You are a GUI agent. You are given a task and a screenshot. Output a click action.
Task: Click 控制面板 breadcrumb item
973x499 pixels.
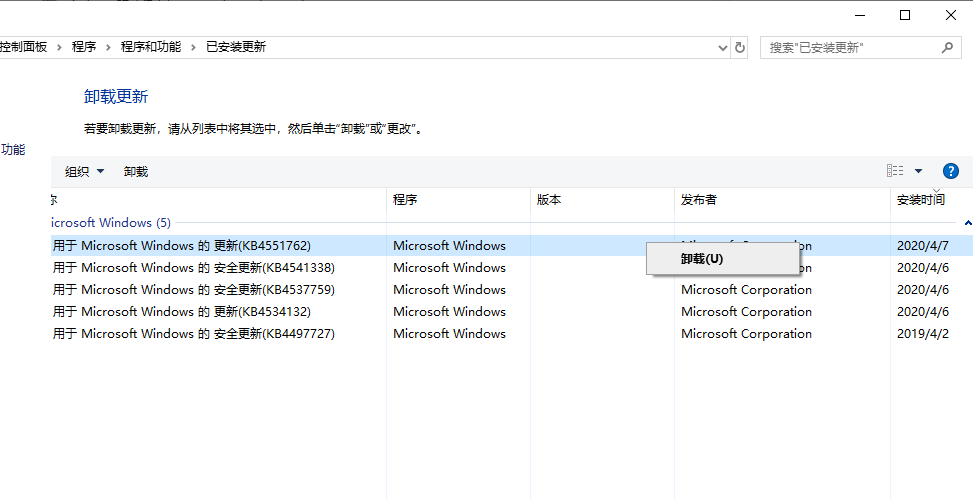(25, 47)
